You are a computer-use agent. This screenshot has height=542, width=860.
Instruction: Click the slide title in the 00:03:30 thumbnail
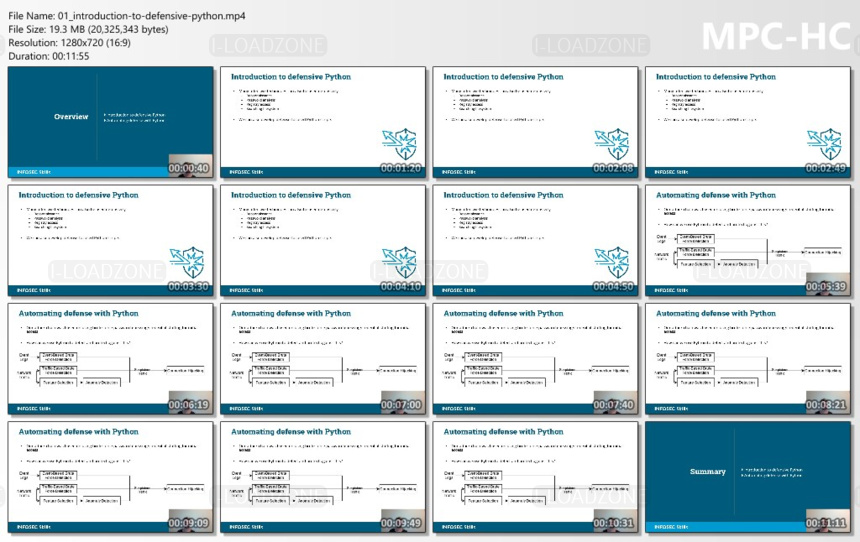pos(78,195)
